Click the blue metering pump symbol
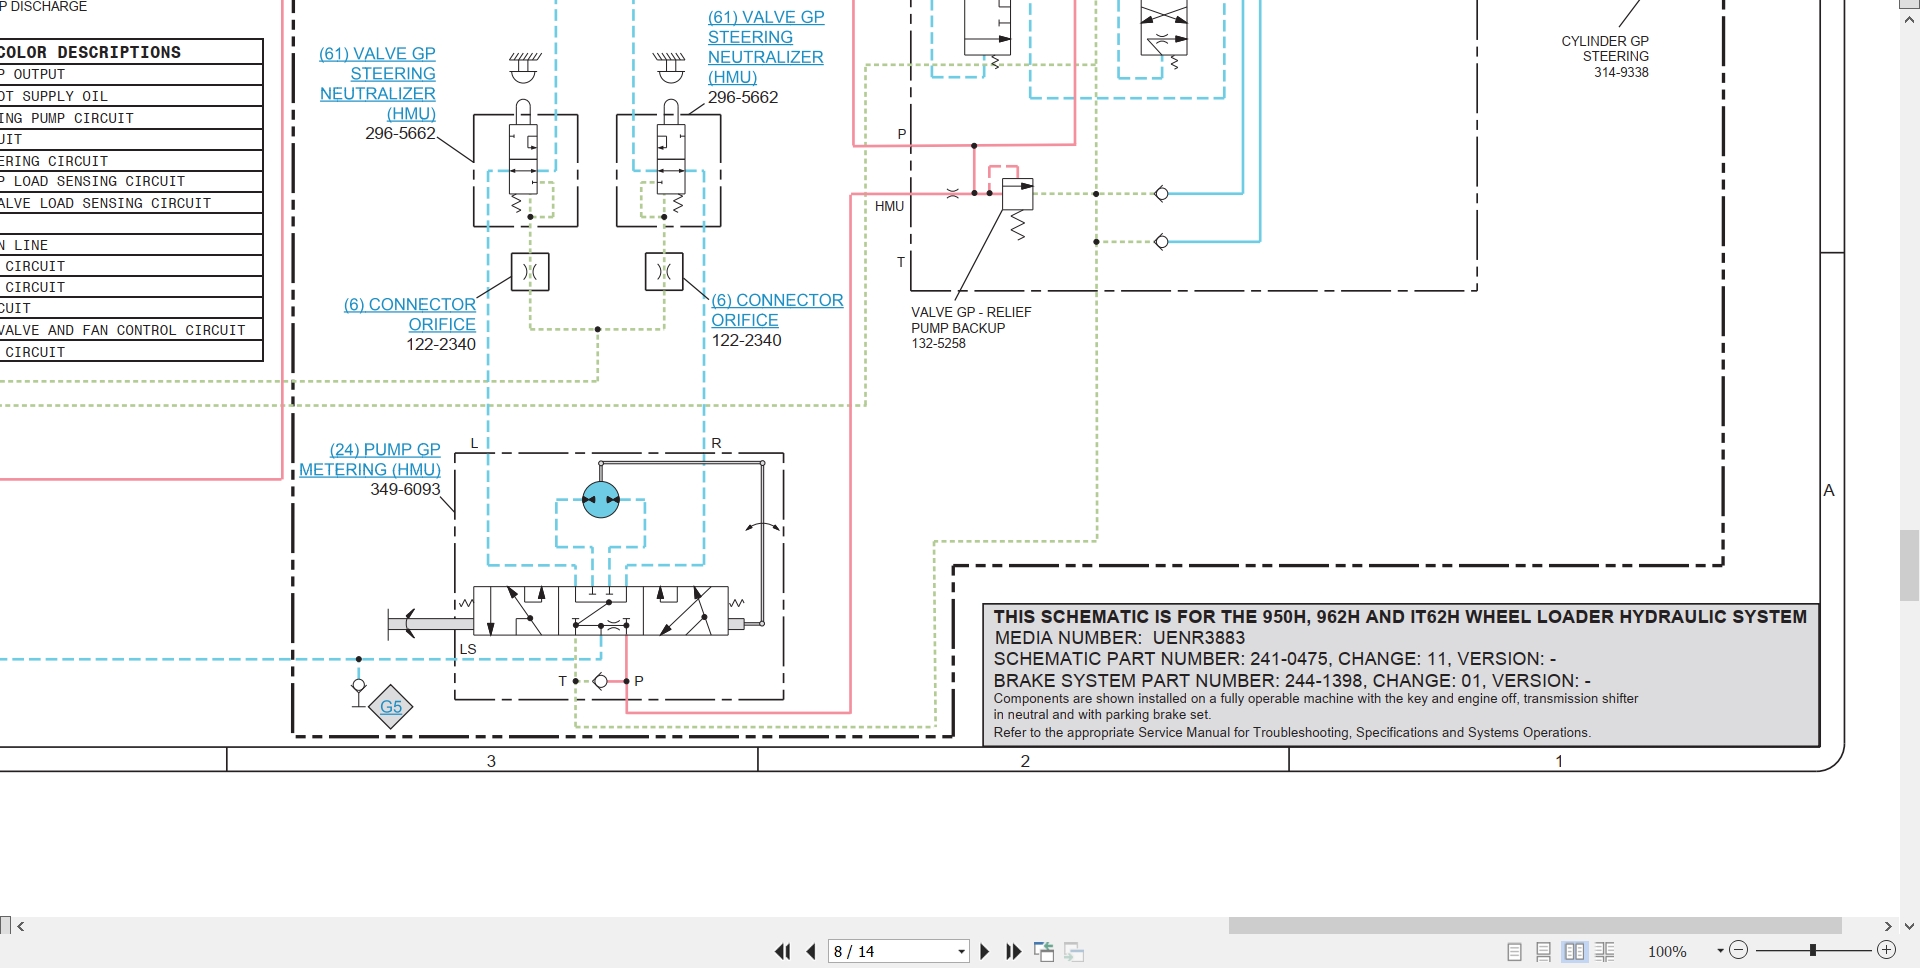 [601, 499]
